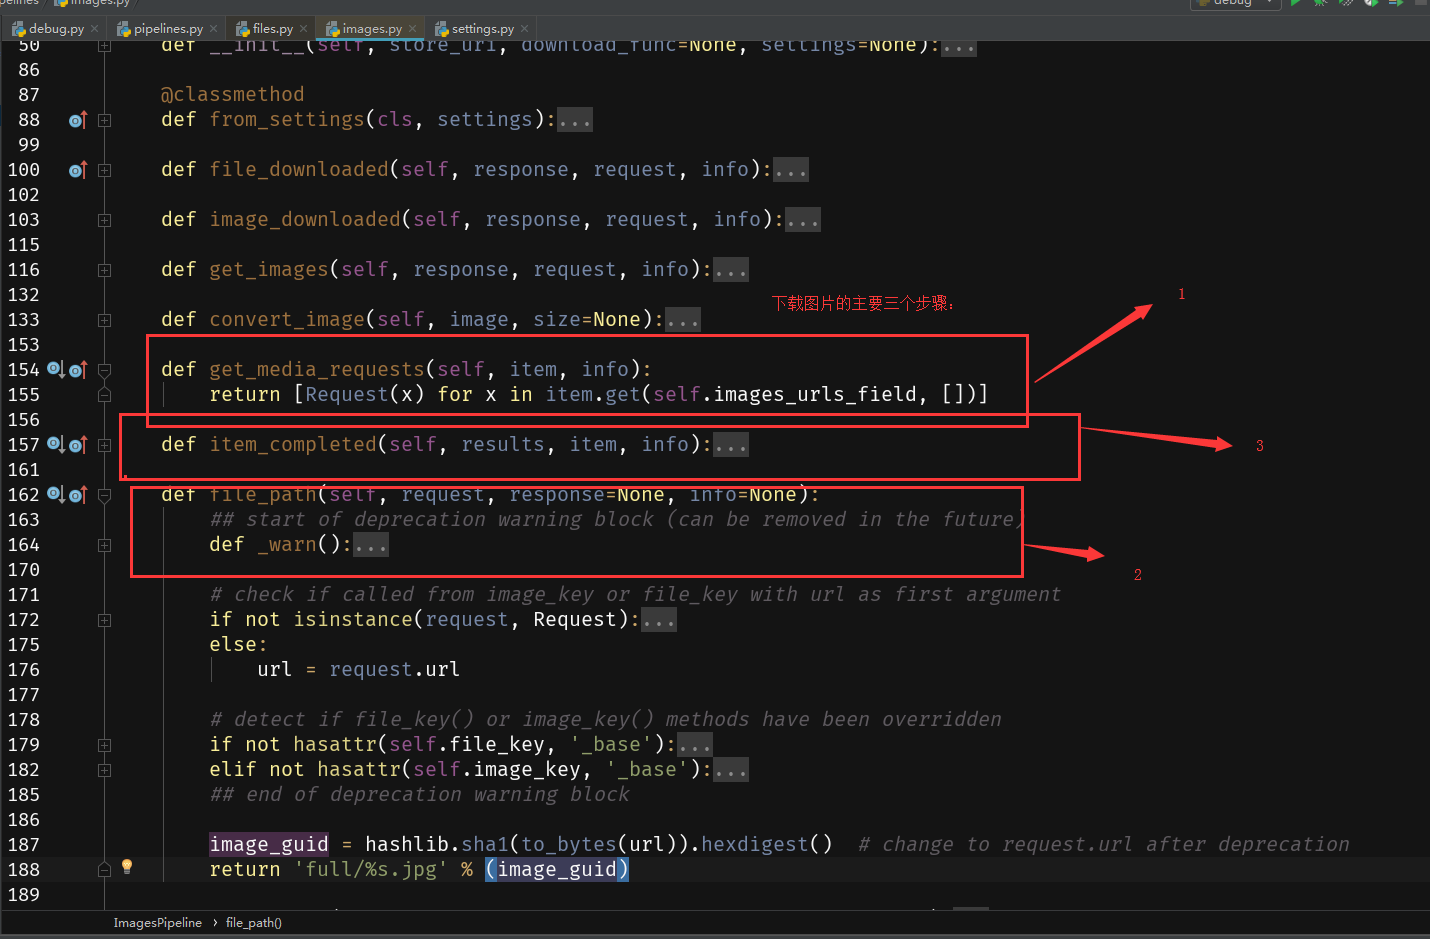Click the overrides-method gutter icon on line 88
Viewport: 1430px width, 939px height.
(x=78, y=120)
